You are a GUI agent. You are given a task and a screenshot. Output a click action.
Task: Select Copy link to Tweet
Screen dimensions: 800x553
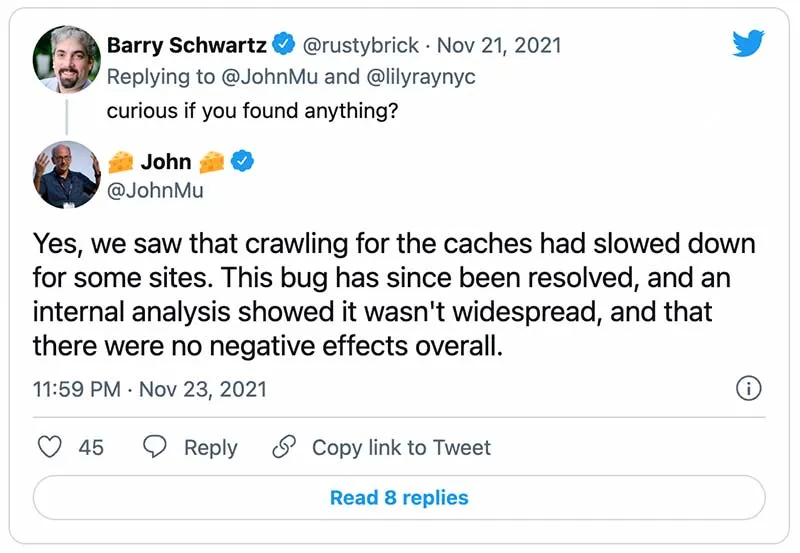click(x=401, y=447)
